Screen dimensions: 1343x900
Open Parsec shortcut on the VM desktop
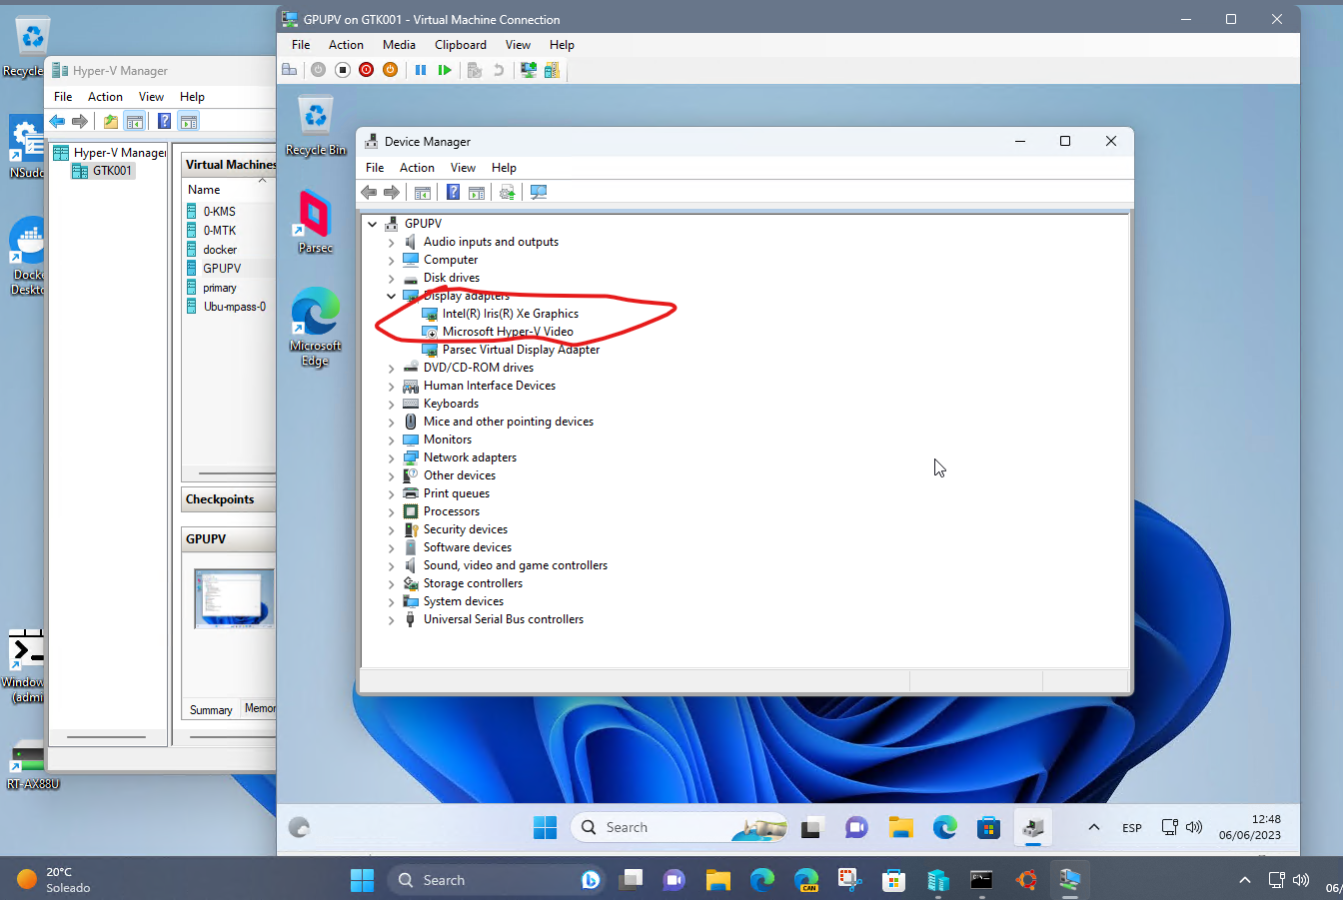[315, 221]
